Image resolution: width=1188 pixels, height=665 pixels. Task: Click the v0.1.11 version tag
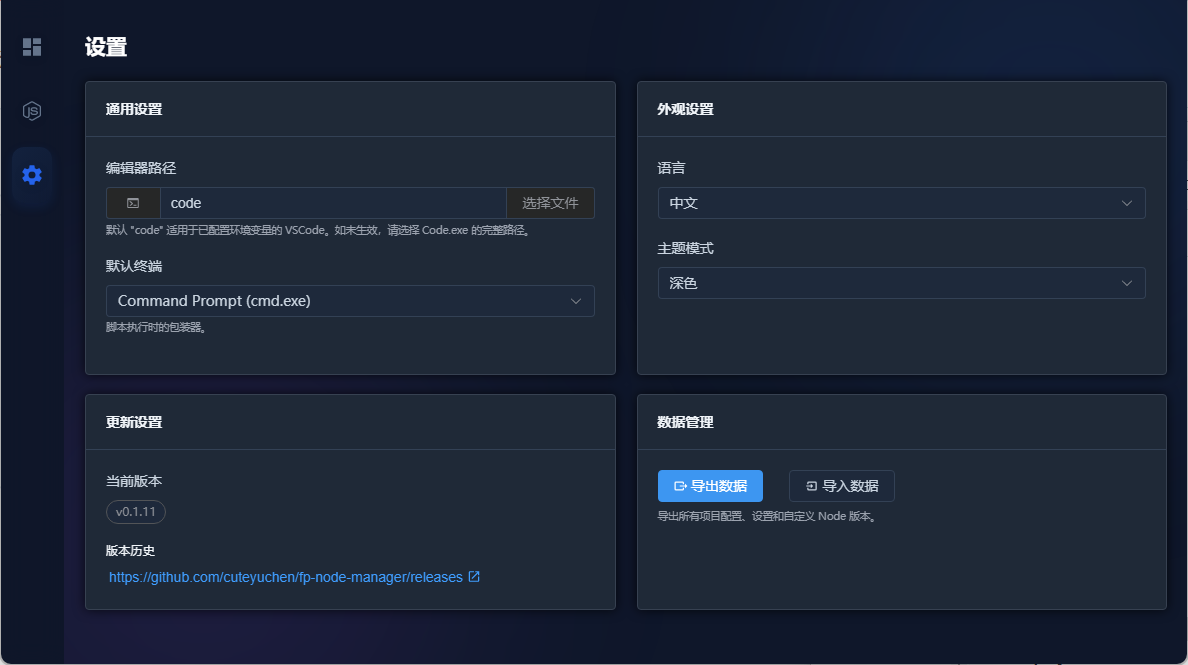coord(136,512)
